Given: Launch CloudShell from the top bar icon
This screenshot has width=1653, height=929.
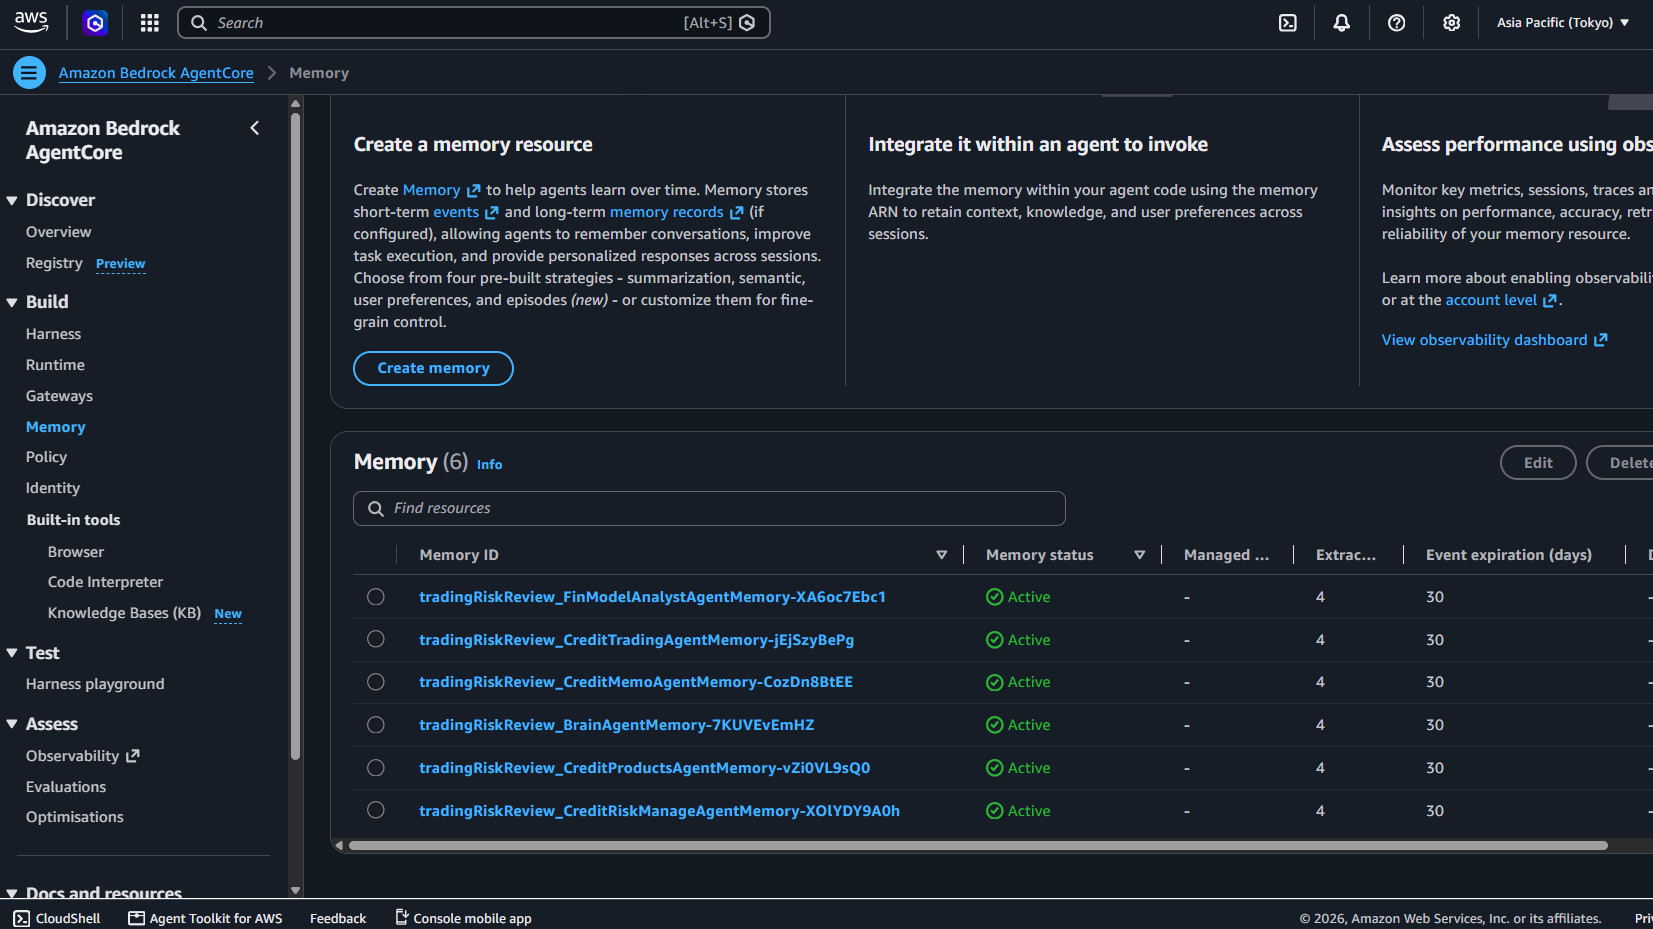Looking at the screenshot, I should [1288, 23].
